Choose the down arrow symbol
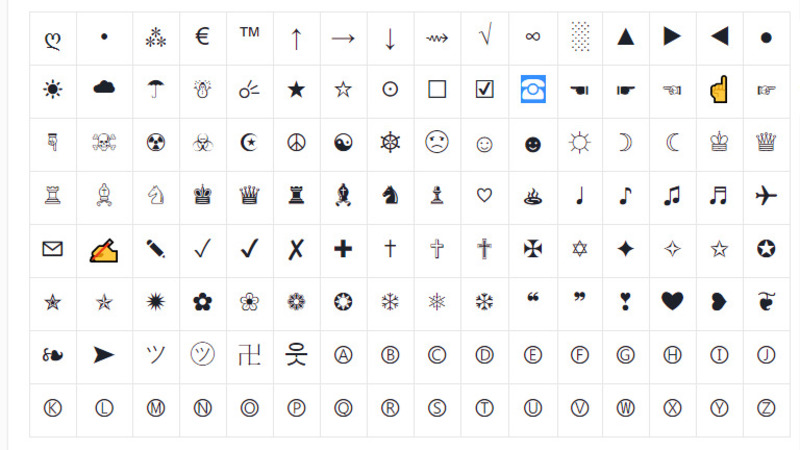Viewport: 800px width, 450px height. (390, 39)
